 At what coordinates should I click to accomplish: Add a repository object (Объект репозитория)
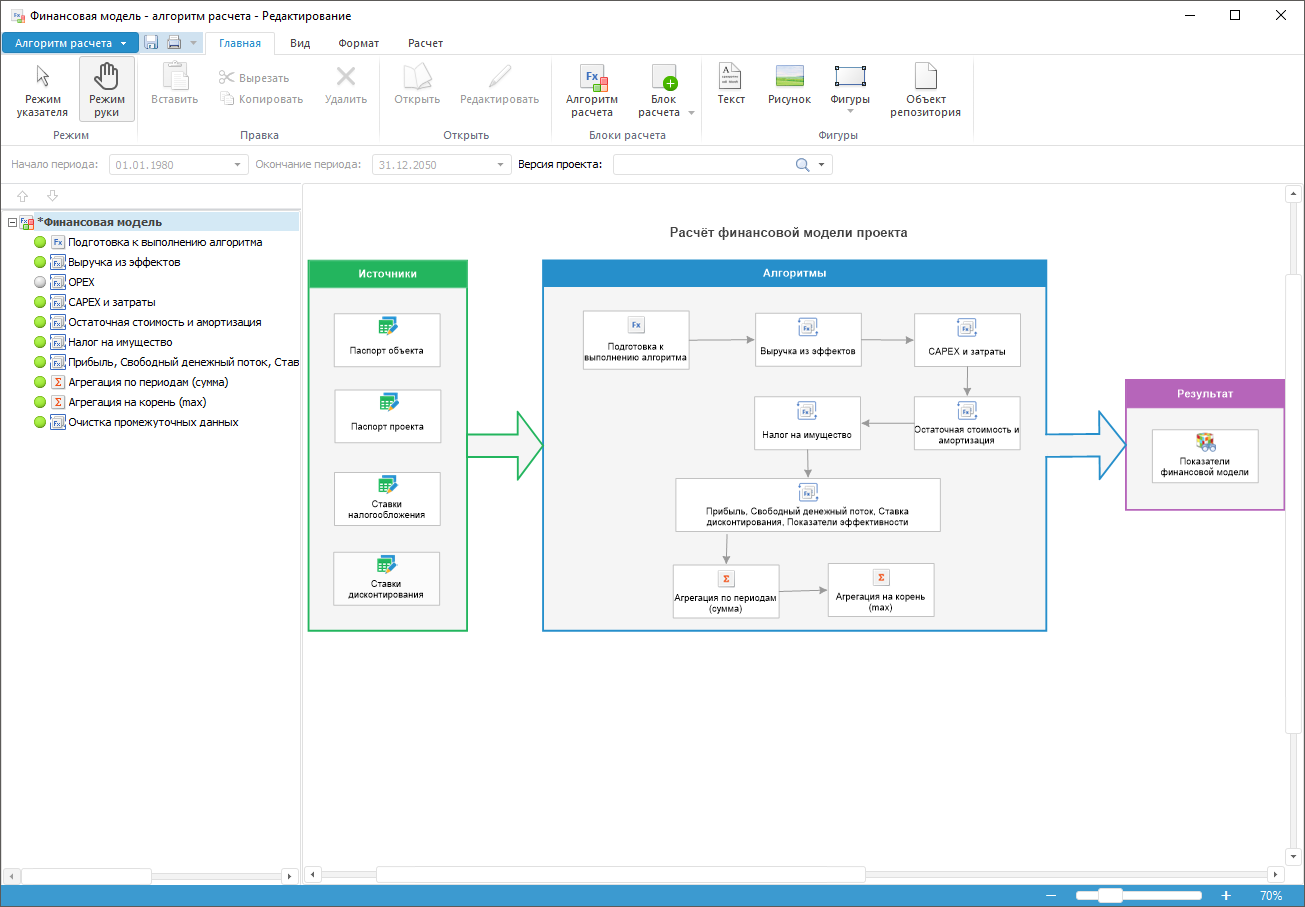(x=925, y=90)
